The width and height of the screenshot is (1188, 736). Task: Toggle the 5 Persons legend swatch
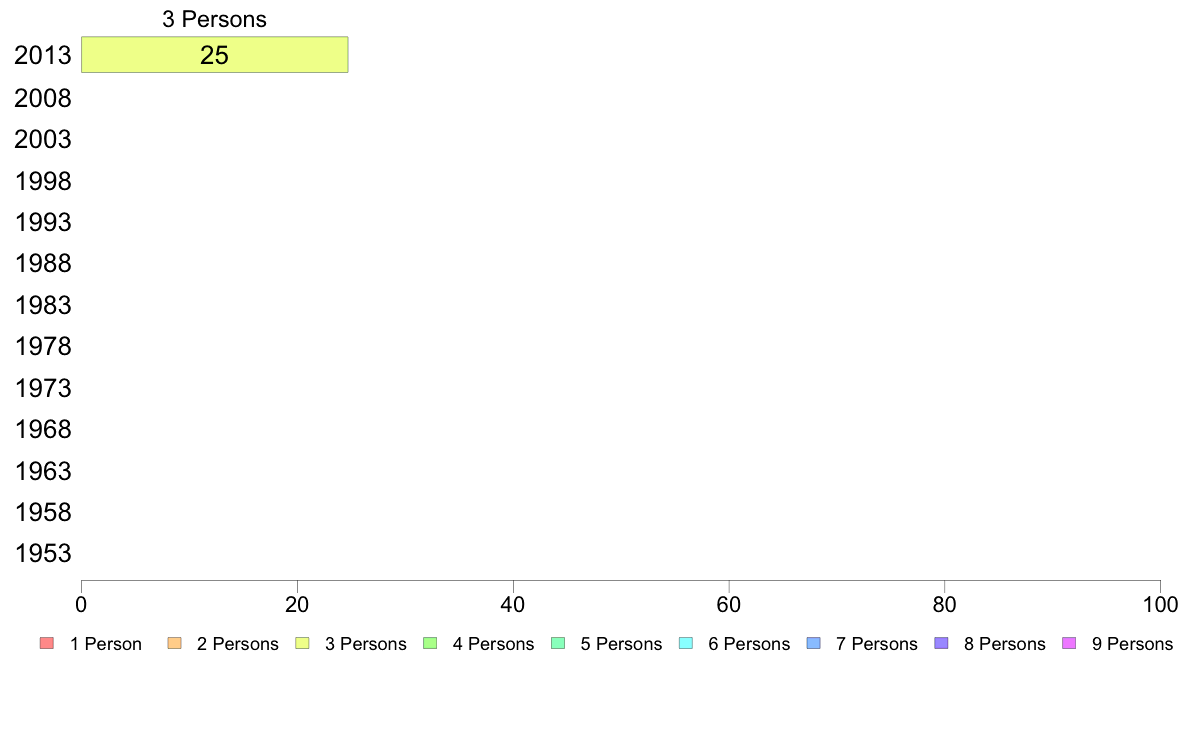pyautogui.click(x=558, y=644)
